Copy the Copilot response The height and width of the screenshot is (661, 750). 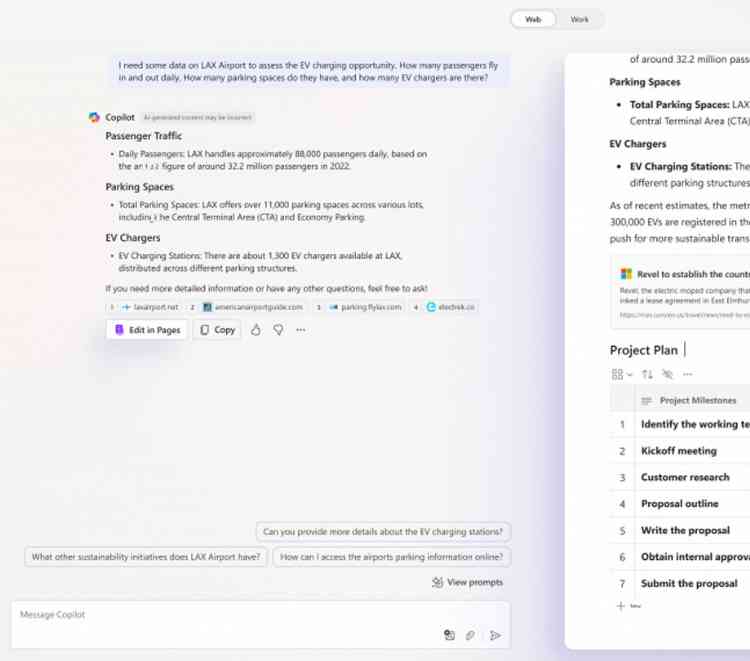[217, 330]
